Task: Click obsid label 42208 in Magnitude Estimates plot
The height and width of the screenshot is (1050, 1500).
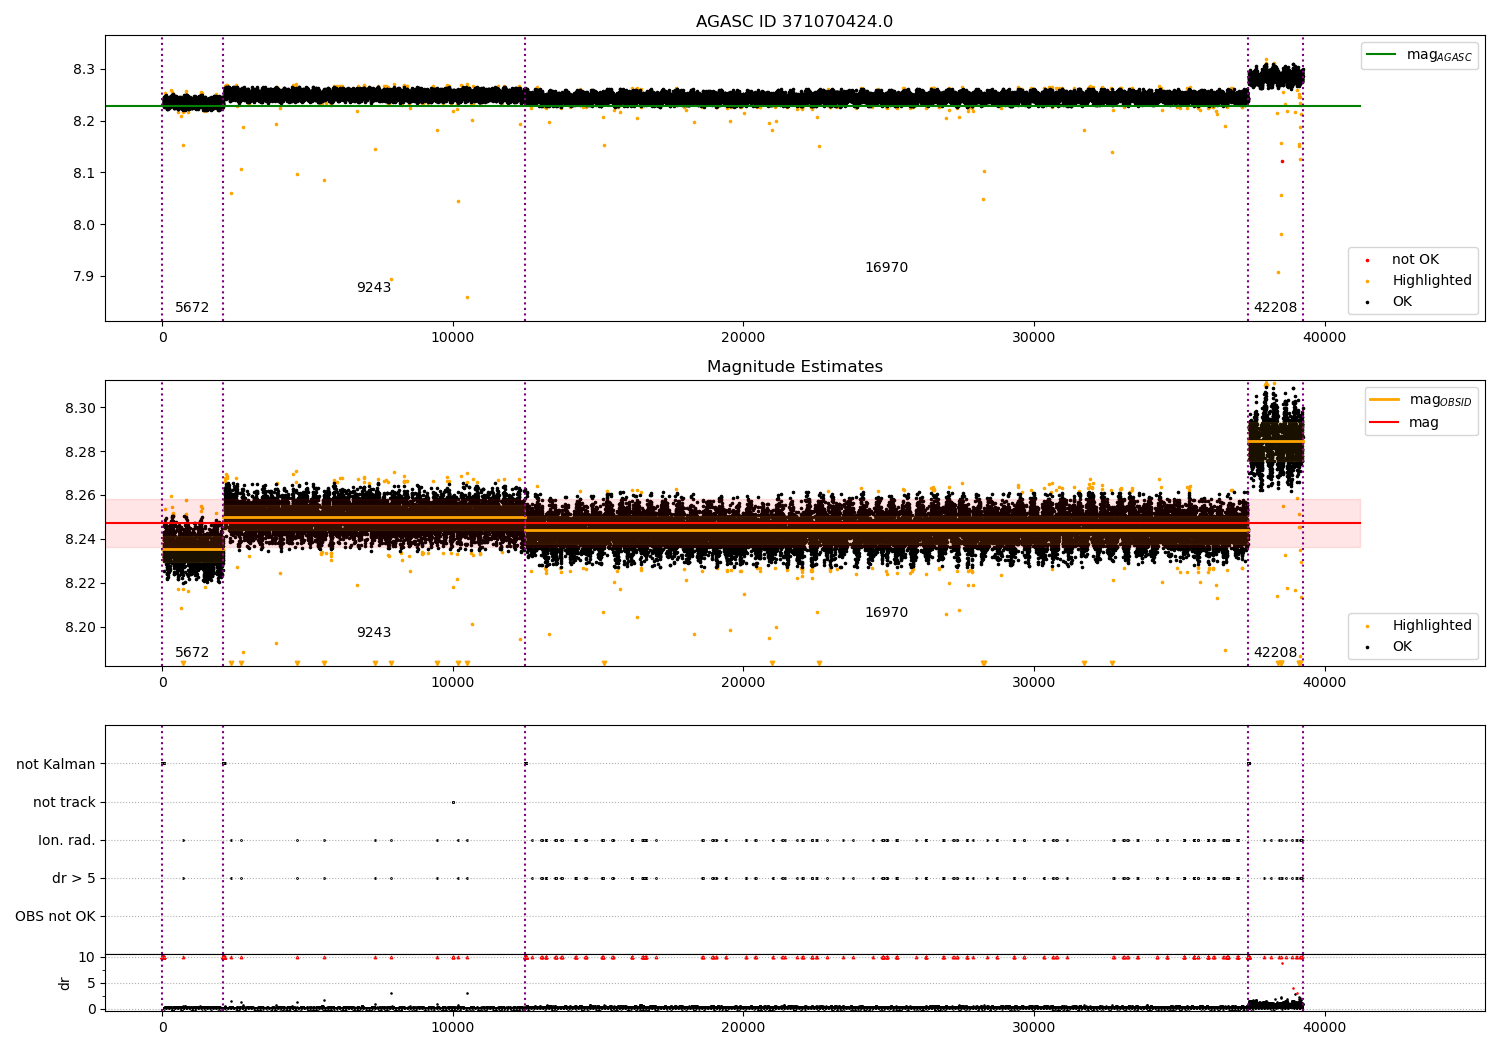Action: pyautogui.click(x=1275, y=653)
